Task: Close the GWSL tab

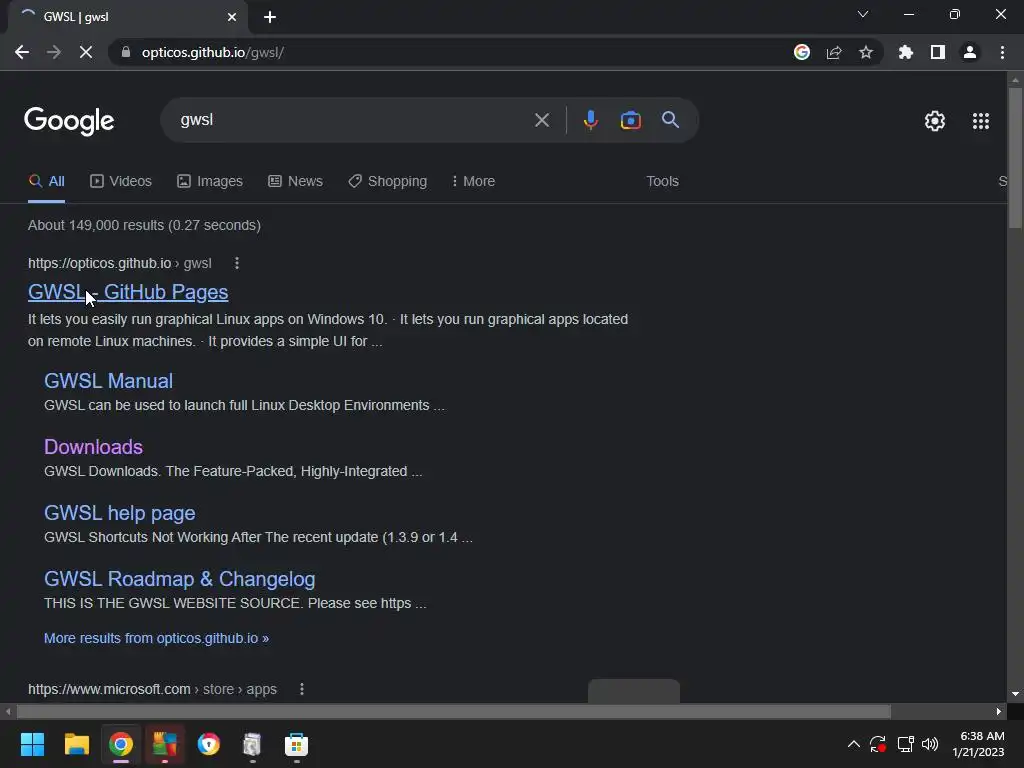Action: [232, 17]
